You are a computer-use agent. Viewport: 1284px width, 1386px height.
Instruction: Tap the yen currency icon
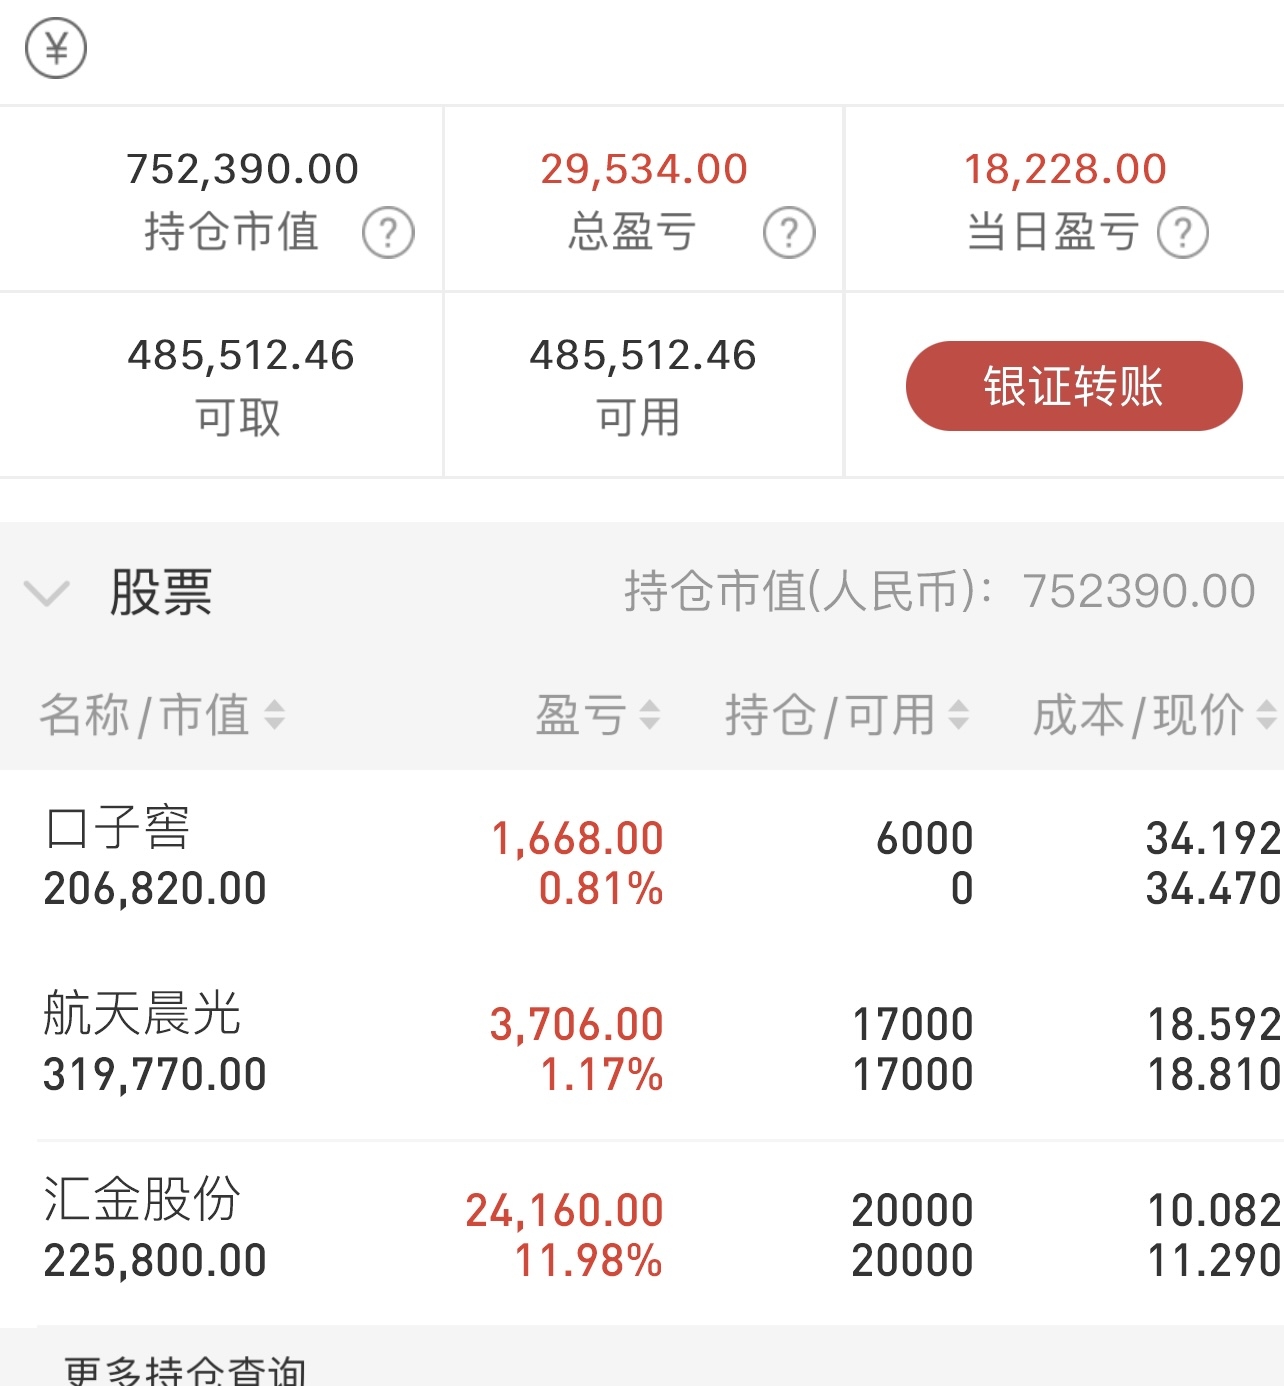point(56,47)
